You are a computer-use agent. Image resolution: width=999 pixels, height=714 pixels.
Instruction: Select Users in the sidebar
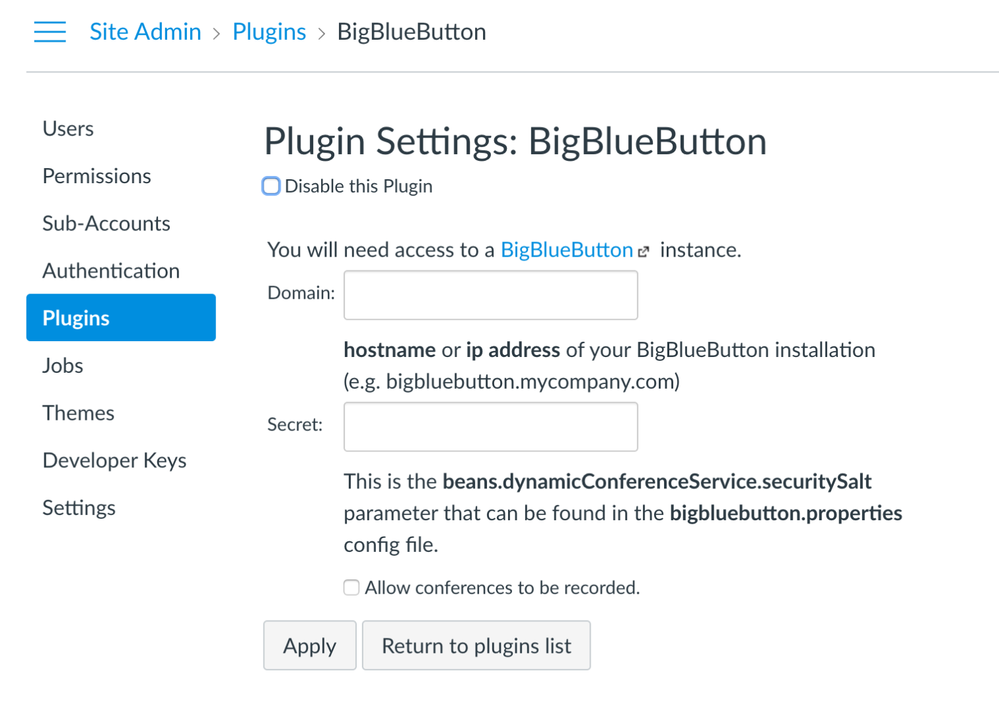[68, 129]
